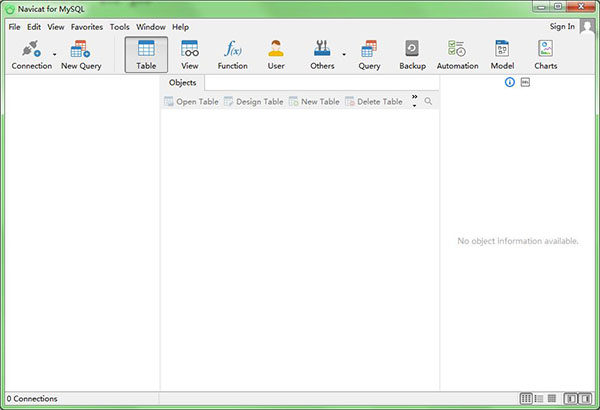This screenshot has width=600, height=410.
Task: Close the Navicat window
Action: pyautogui.click(x=581, y=7)
